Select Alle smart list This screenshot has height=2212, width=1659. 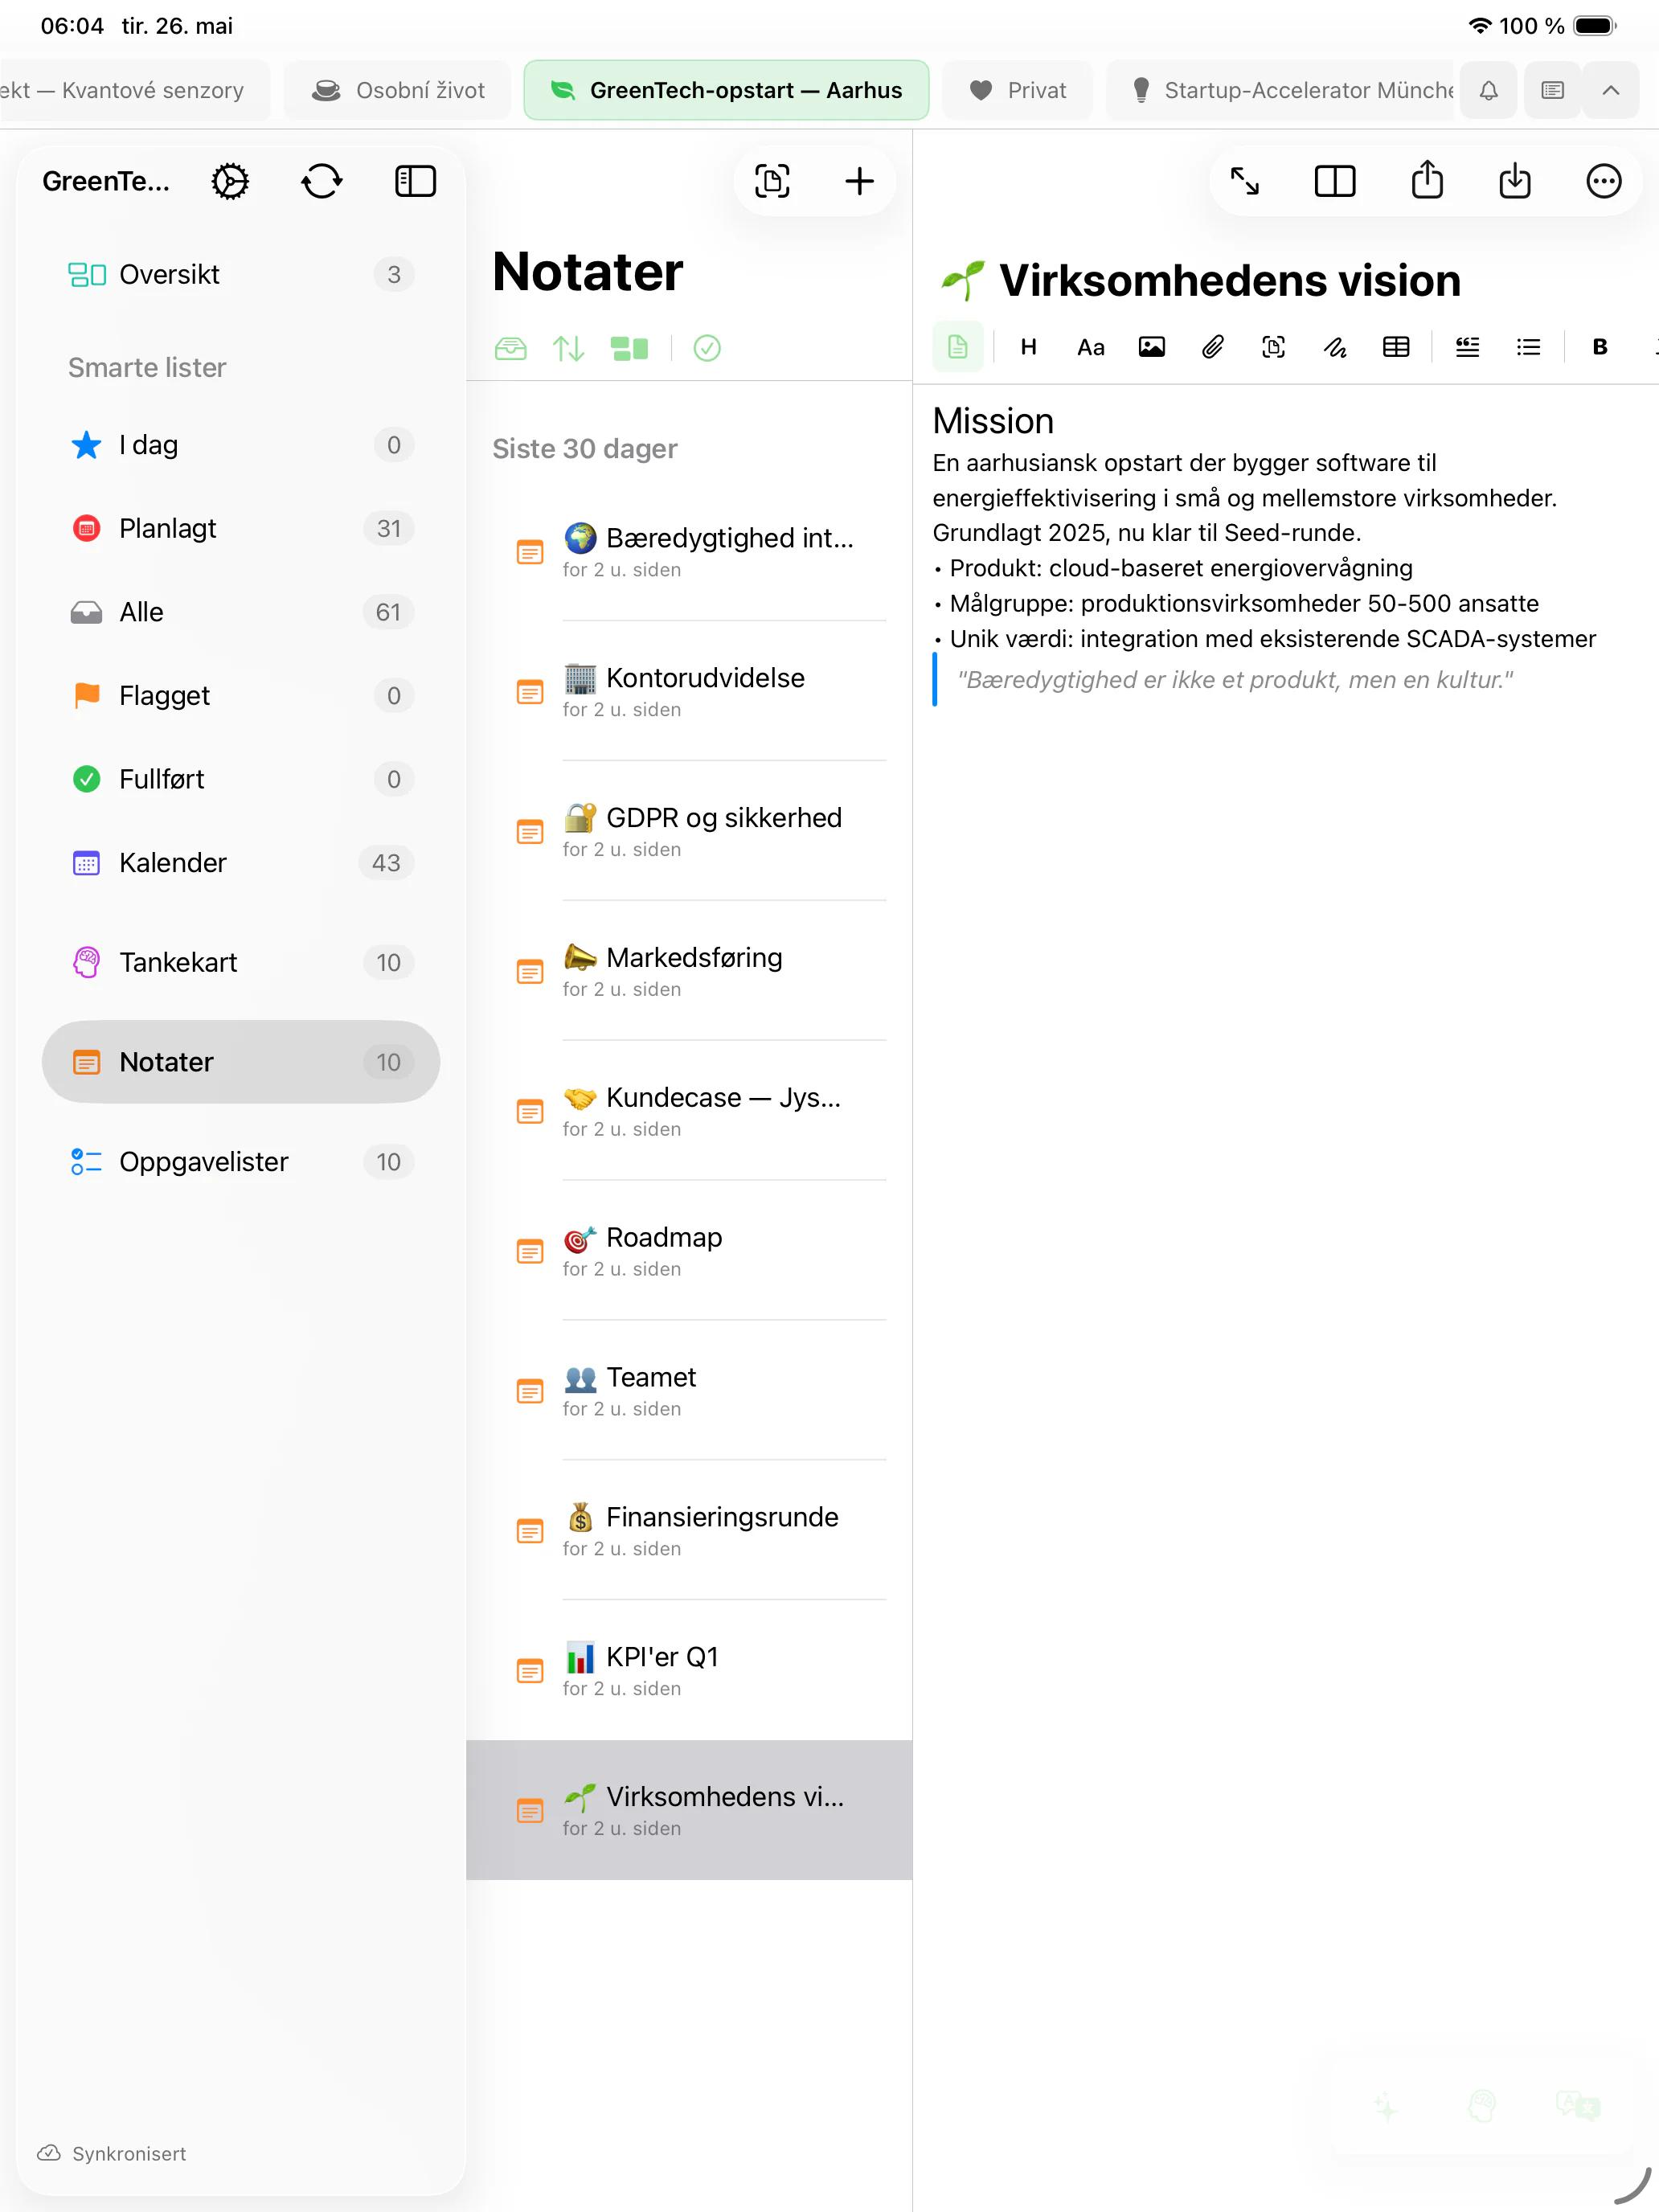pyautogui.click(x=241, y=612)
